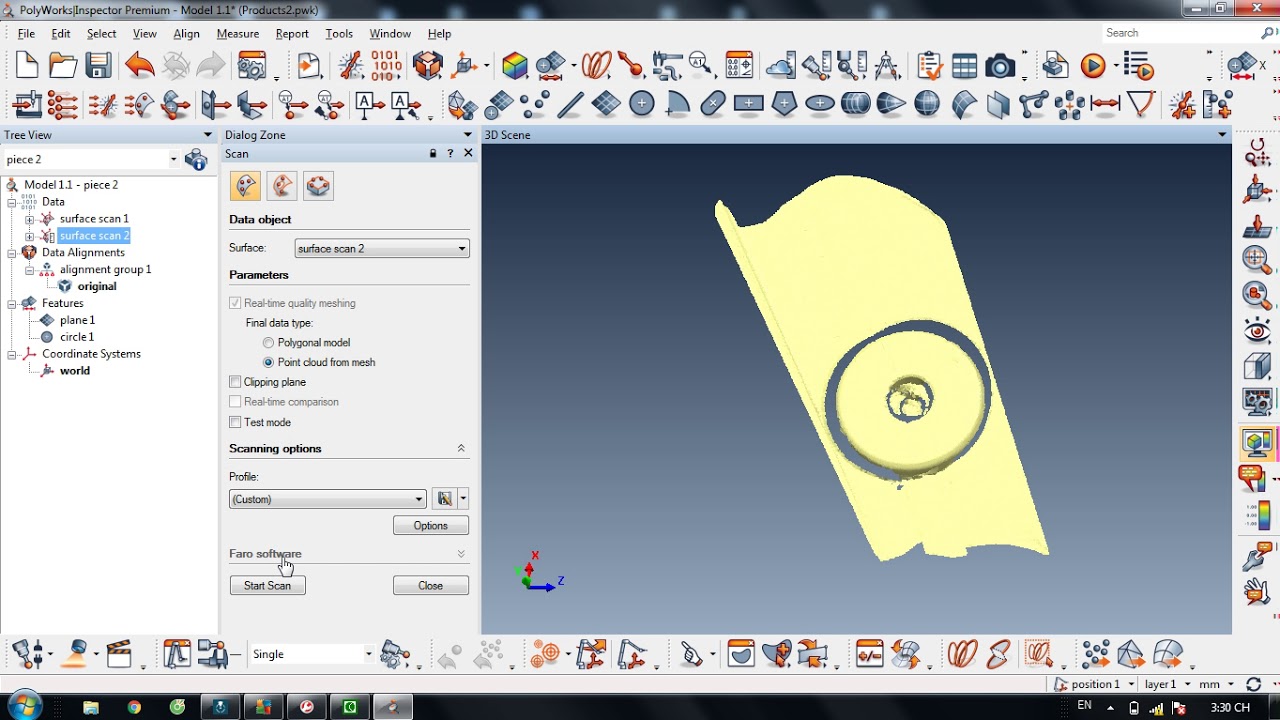Click the Close button in Scan dialog
Image resolution: width=1280 pixels, height=720 pixels.
(430, 585)
